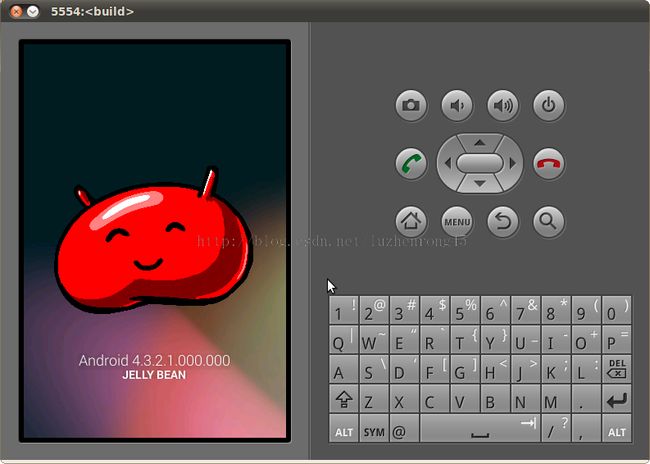The image size is (650, 464).
Task: Click the Android 4.3.2.1.000.000 version text
Action: [x=154, y=360]
